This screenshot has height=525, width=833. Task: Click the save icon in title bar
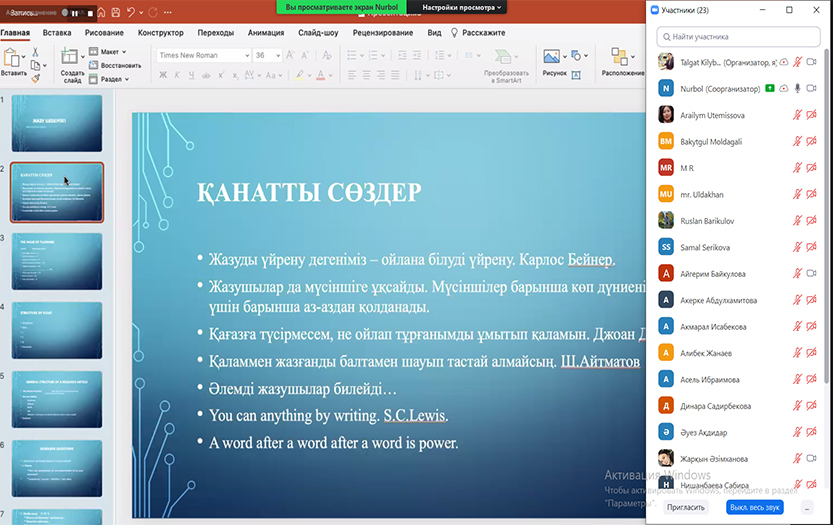tap(117, 13)
